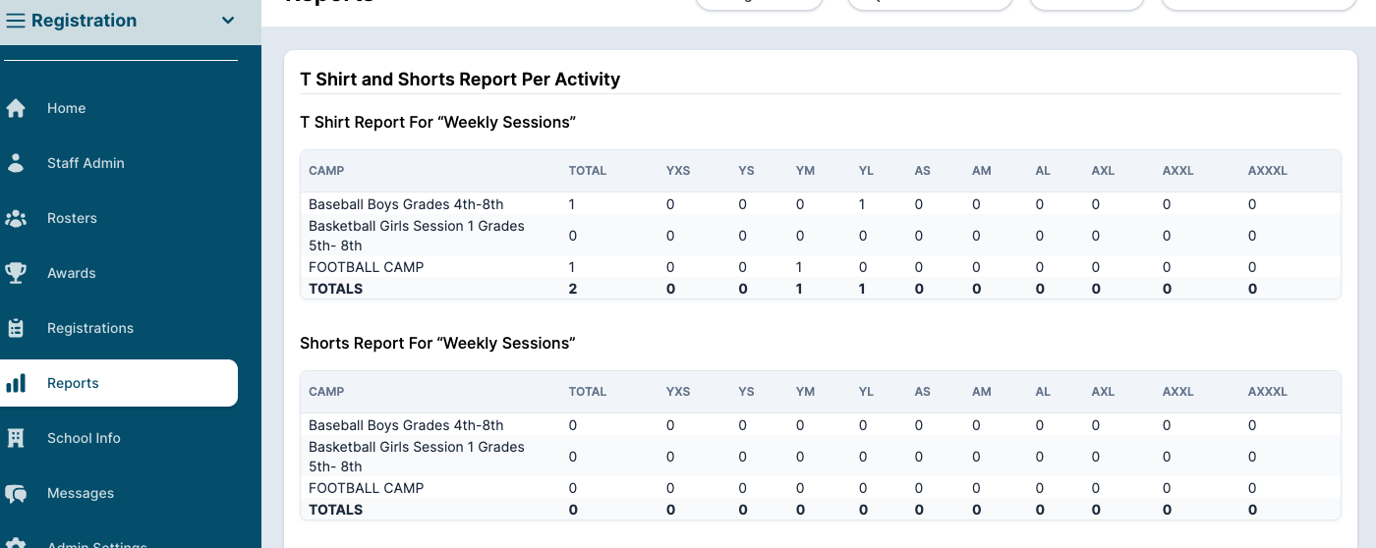
Task: Click Baseball Boys Grades 4th-8th in Shorts report
Action: (x=406, y=425)
